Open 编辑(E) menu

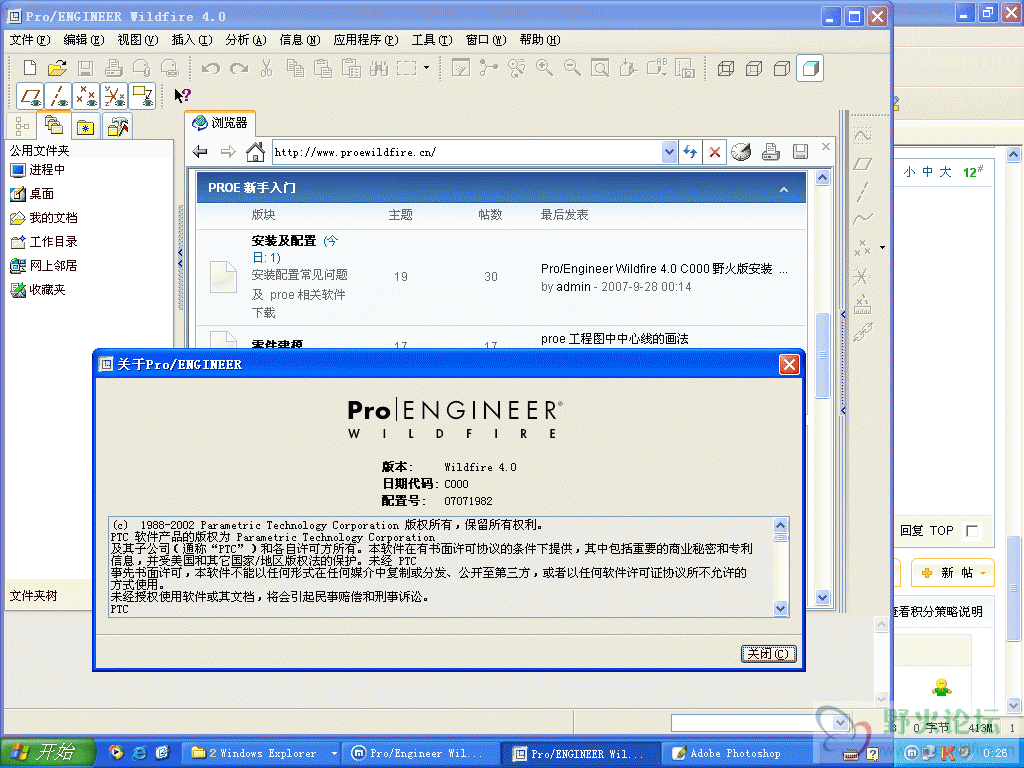(x=84, y=40)
